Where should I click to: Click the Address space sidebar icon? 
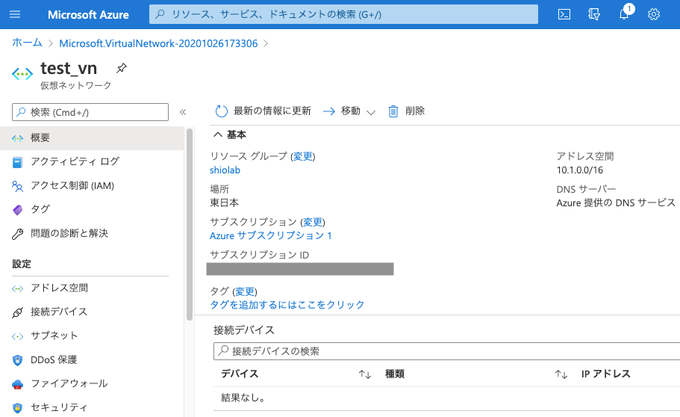click(x=17, y=288)
